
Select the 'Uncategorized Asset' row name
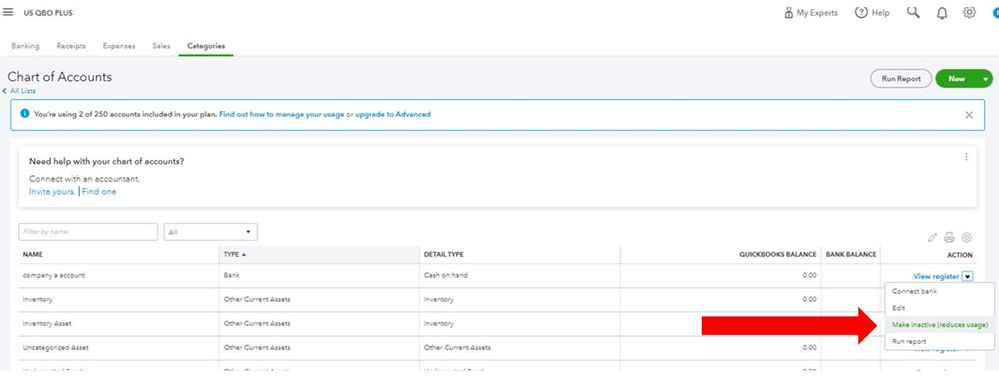[x=55, y=348]
